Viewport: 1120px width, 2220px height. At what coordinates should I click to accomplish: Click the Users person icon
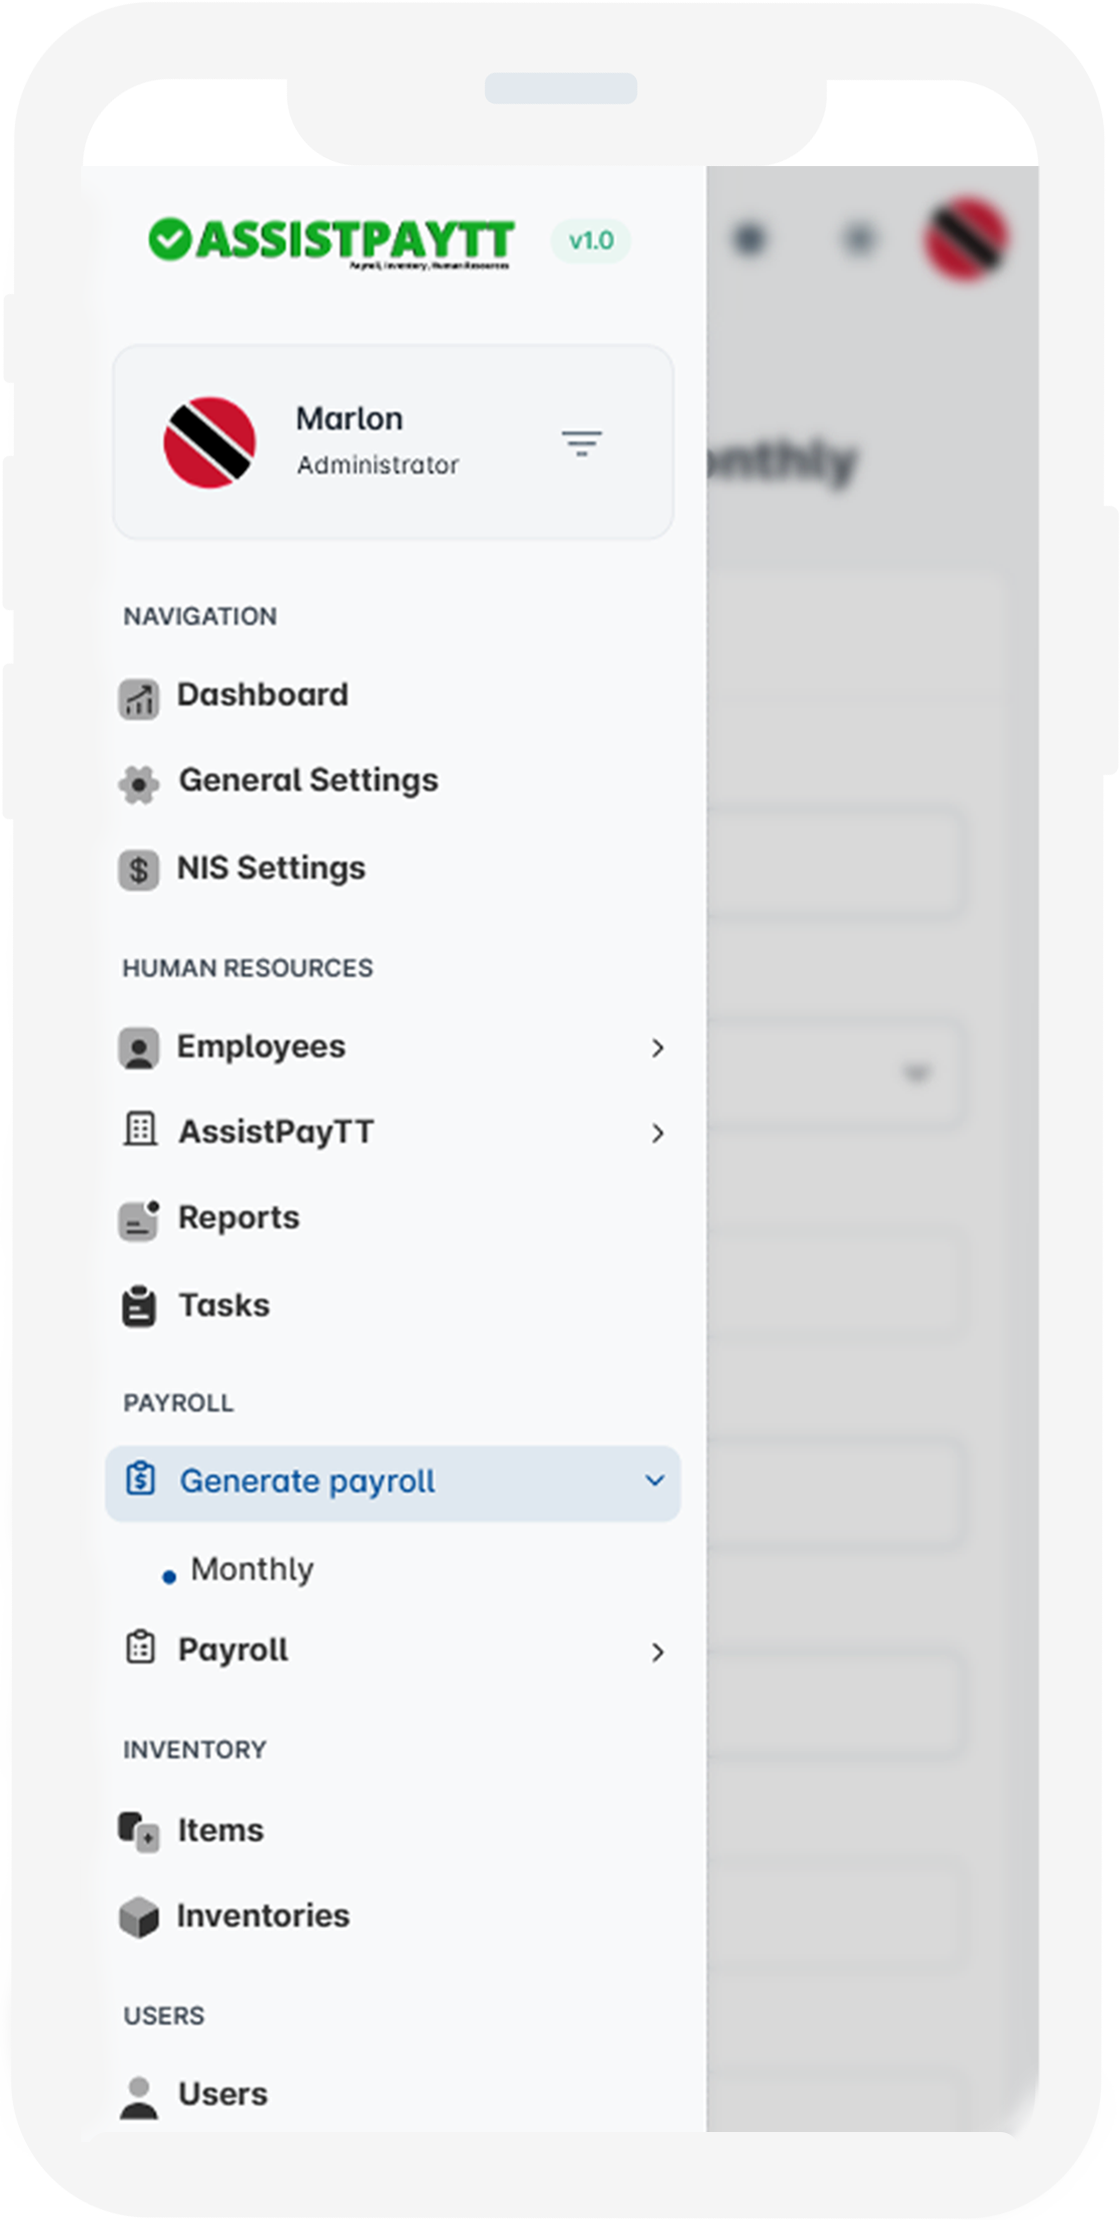click(x=139, y=2096)
